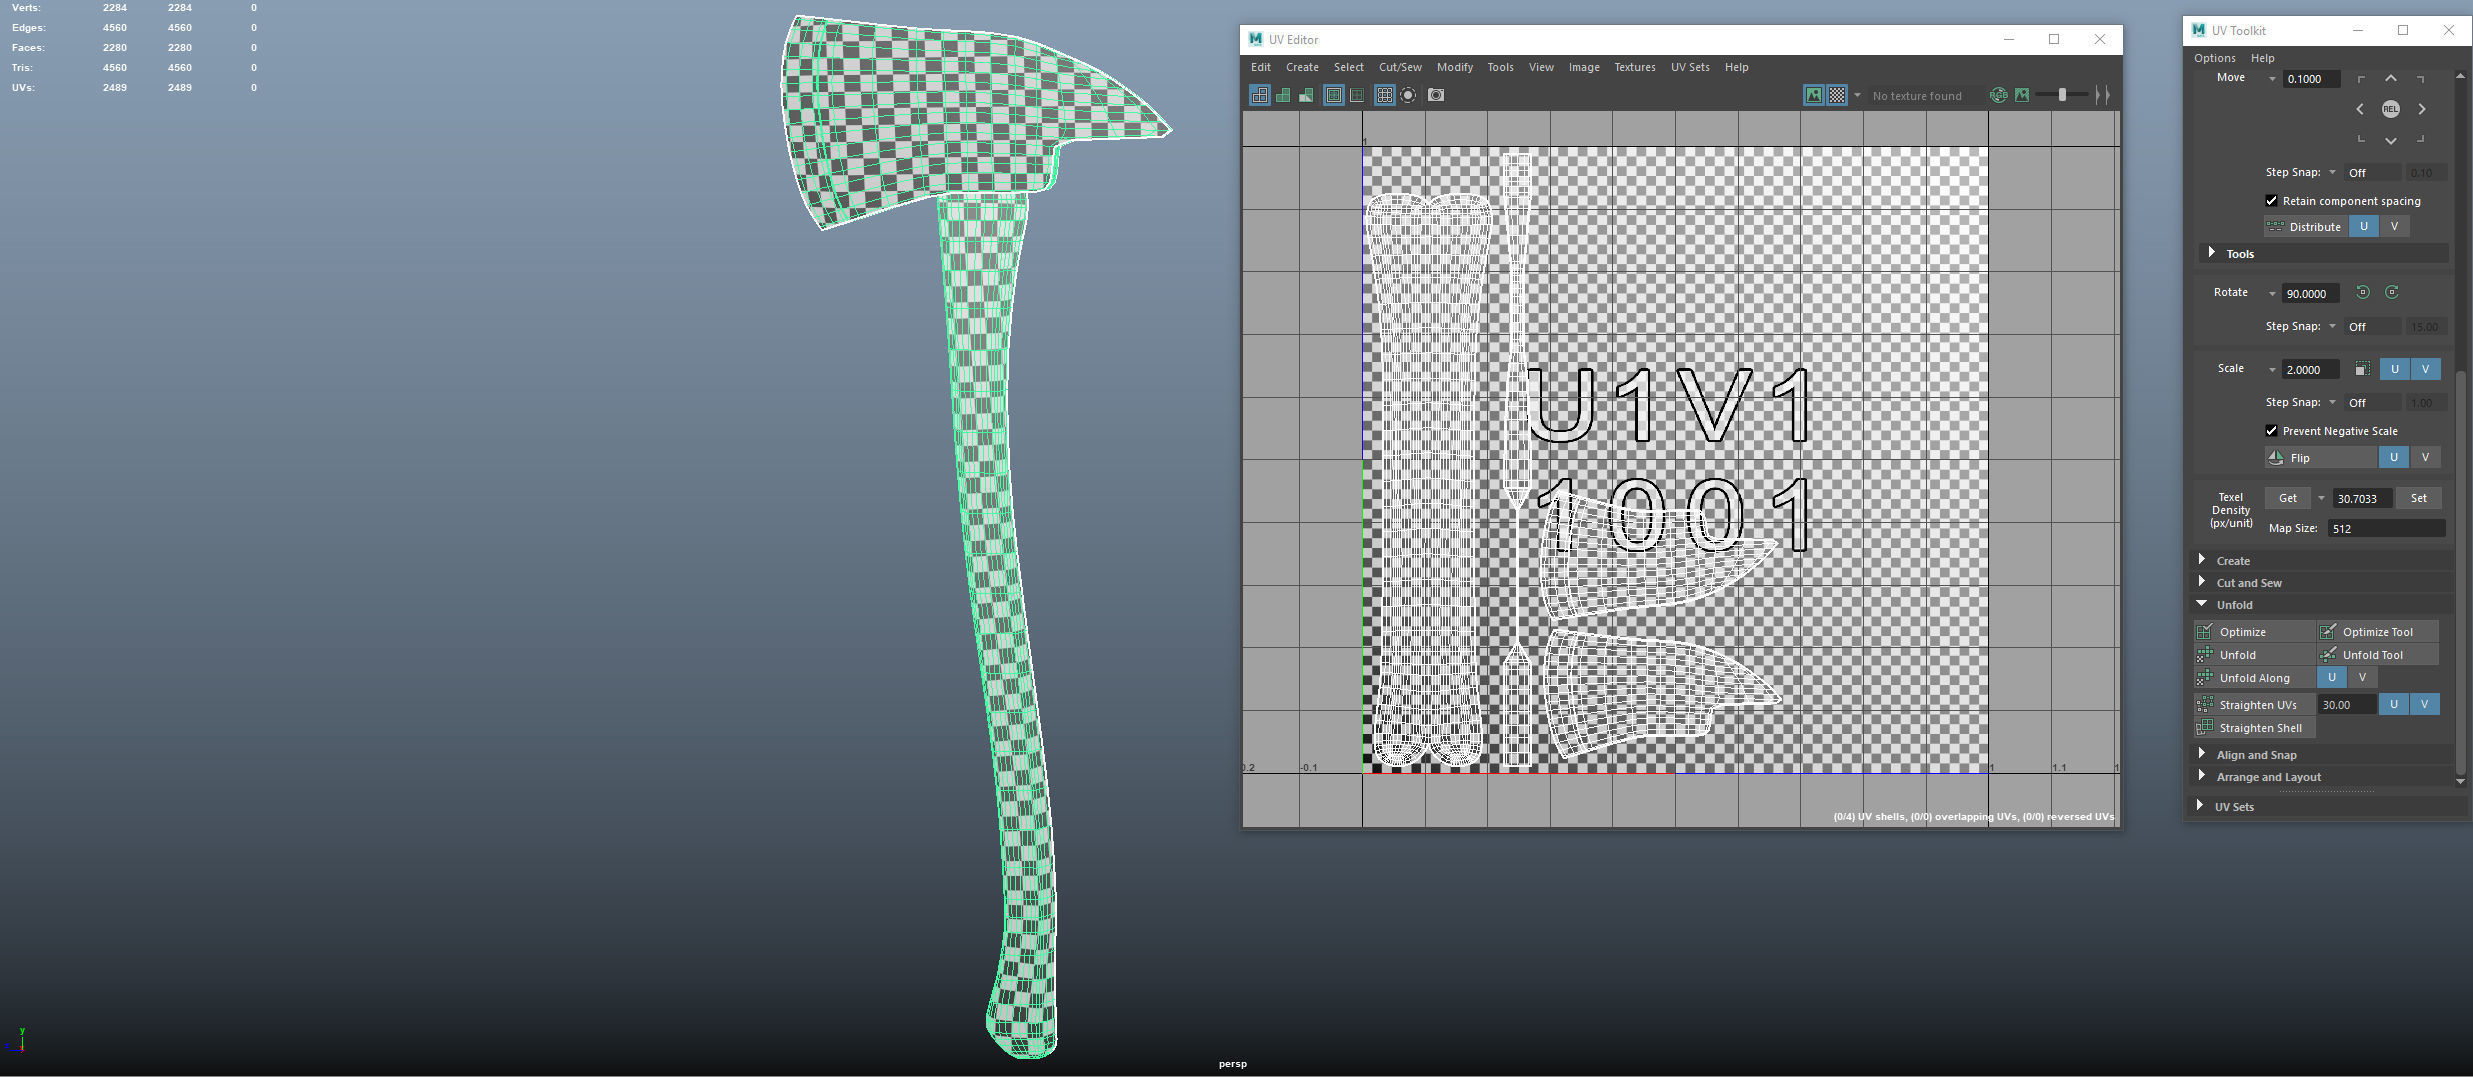Viewport: 2473px width, 1077px height.
Task: Move UVs left with the left arrow
Action: coord(2360,109)
